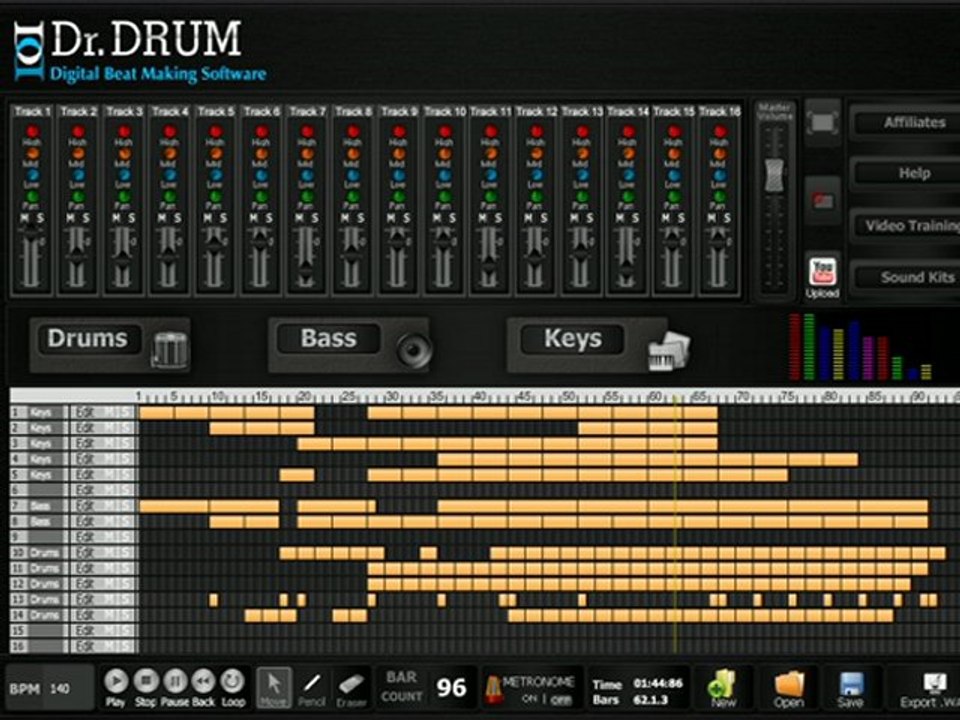Solo Track 1 in the mixer

40,219
